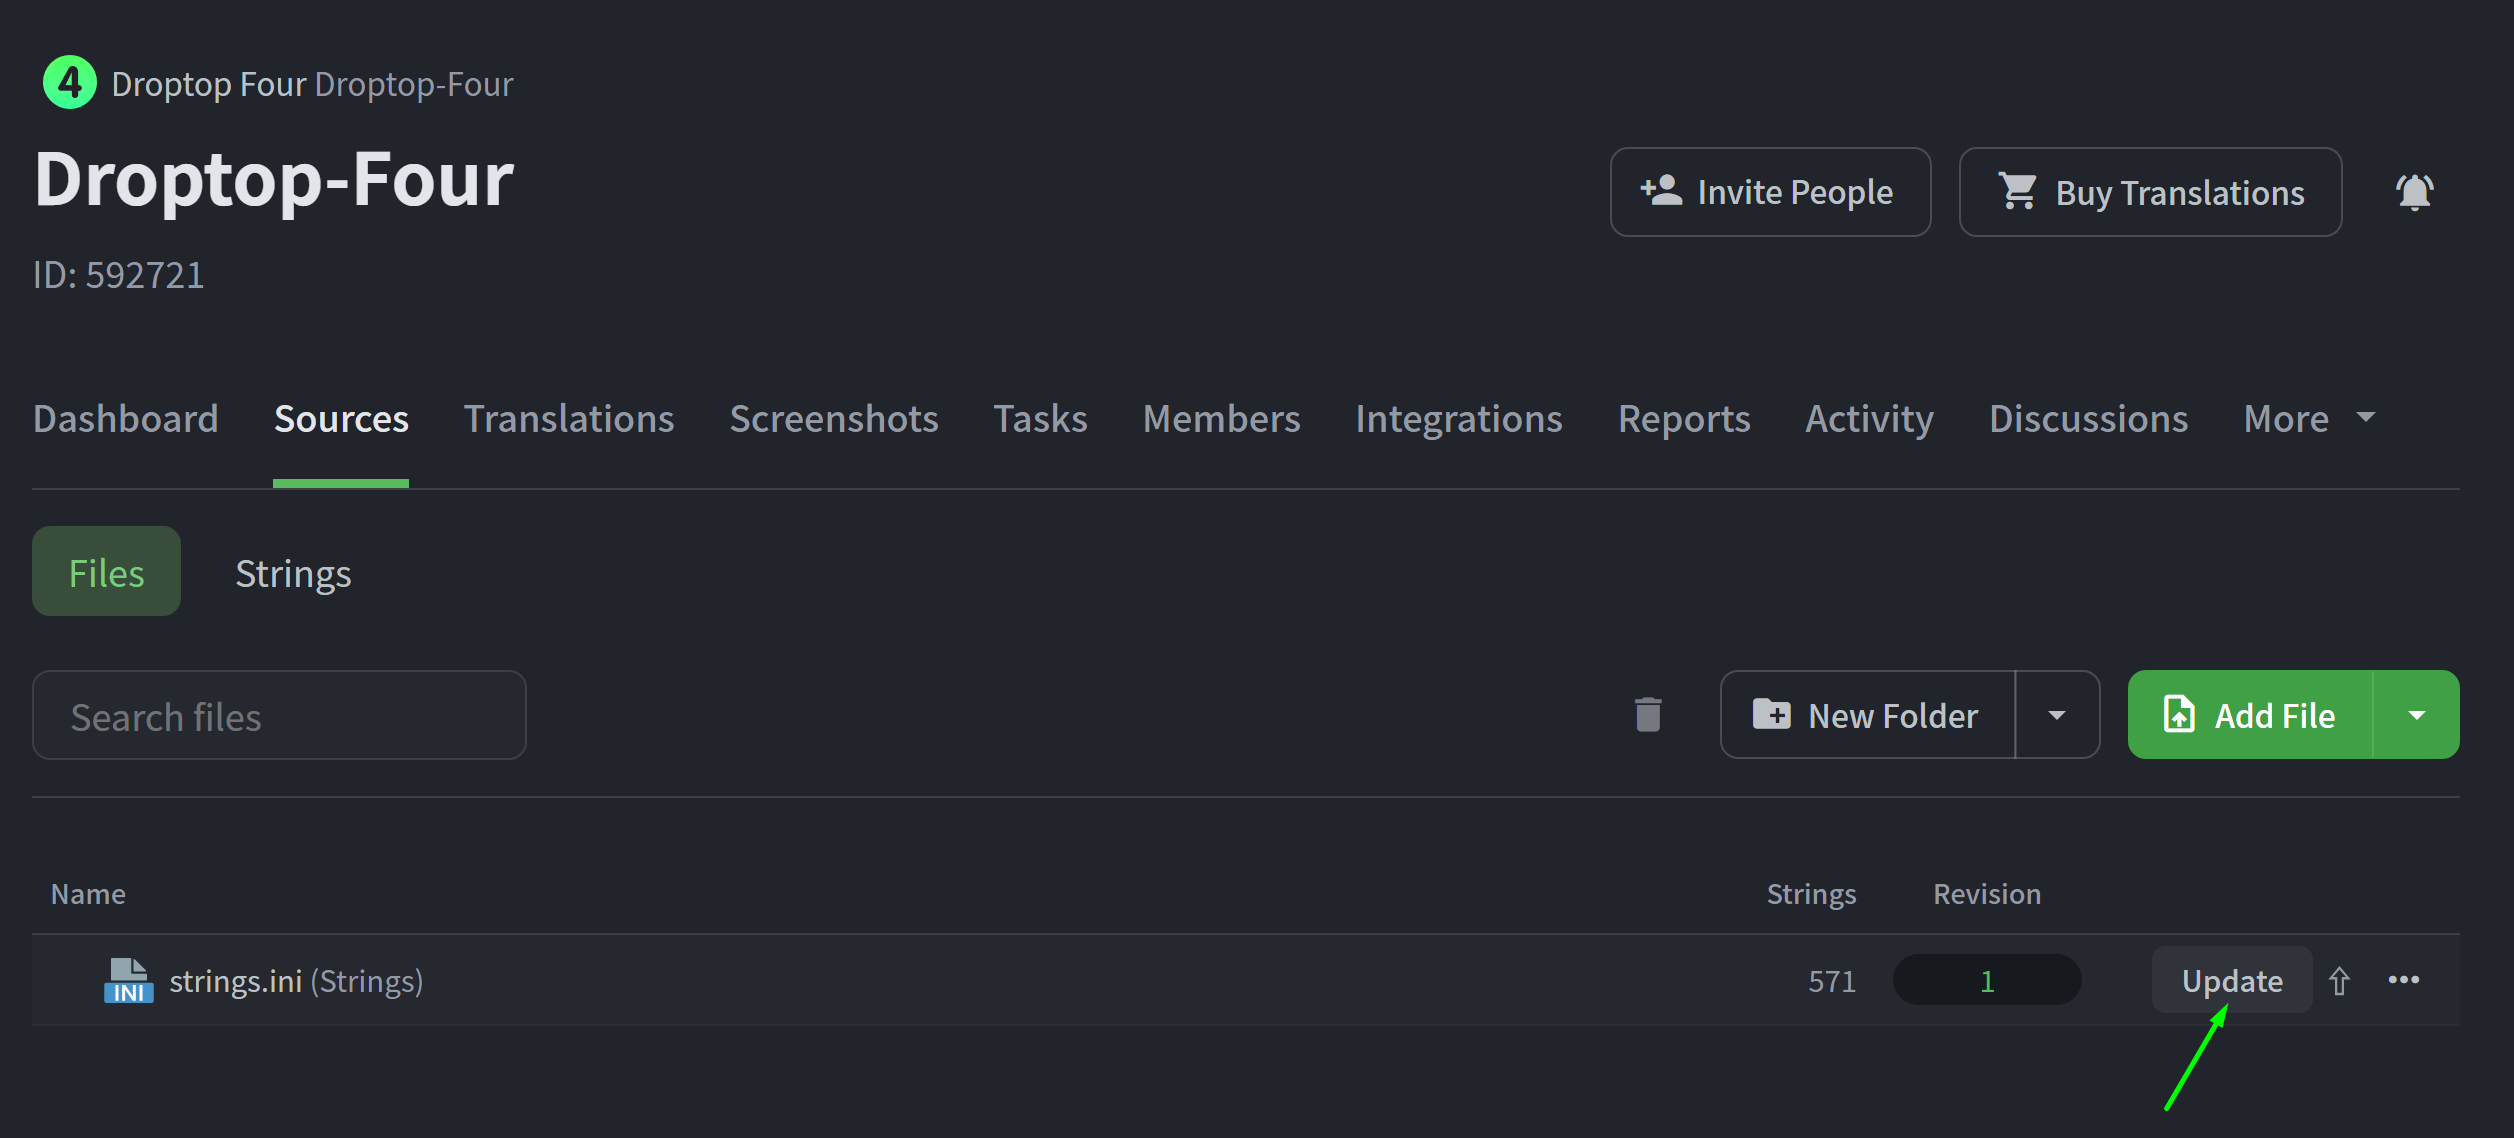Switch to the Strings sub-tab

click(293, 573)
